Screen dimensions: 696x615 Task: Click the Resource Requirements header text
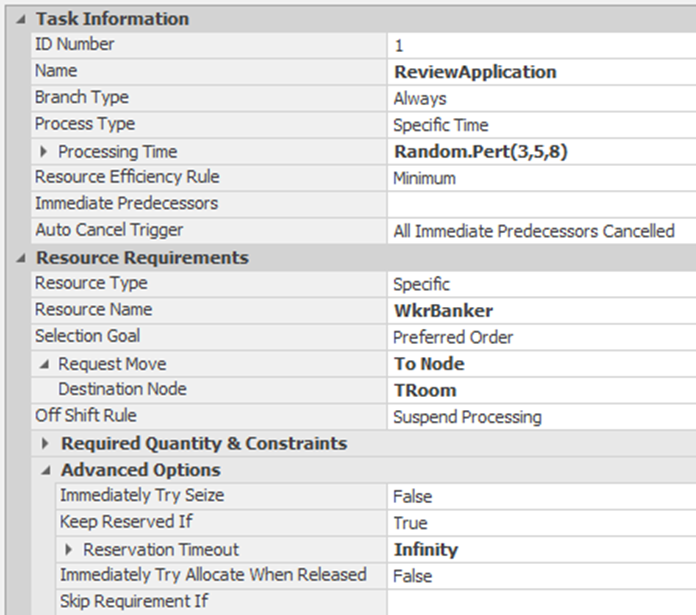pyautogui.click(x=142, y=258)
